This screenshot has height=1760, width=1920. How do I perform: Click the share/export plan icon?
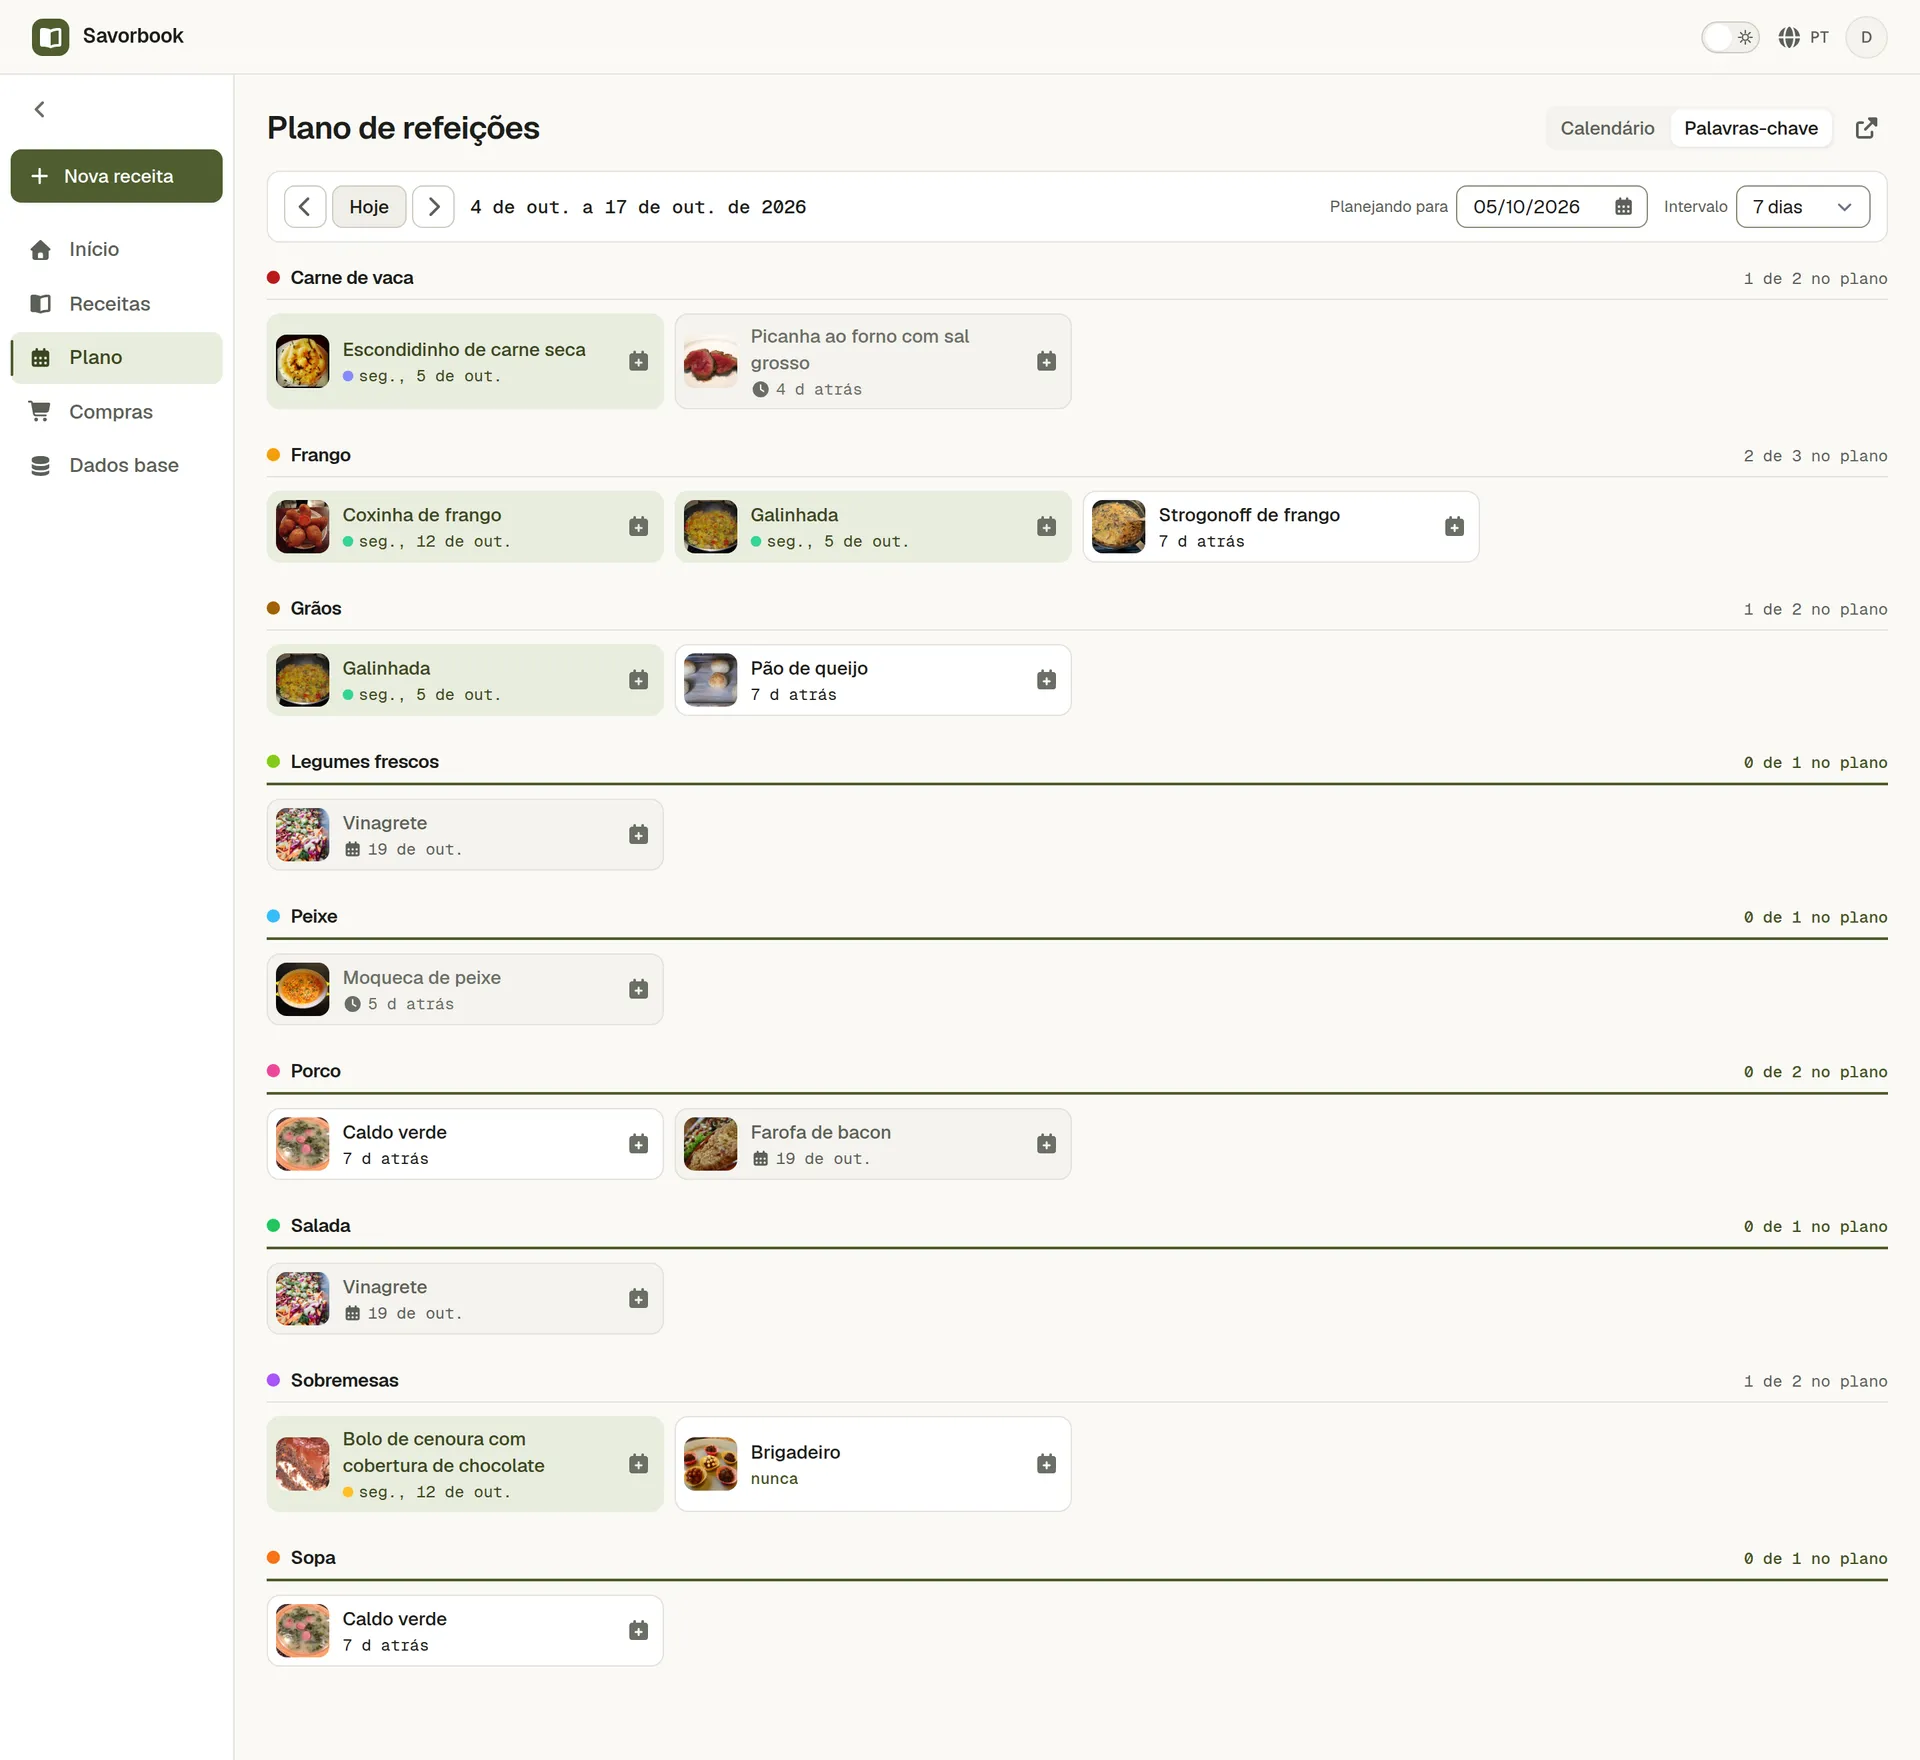(1866, 128)
